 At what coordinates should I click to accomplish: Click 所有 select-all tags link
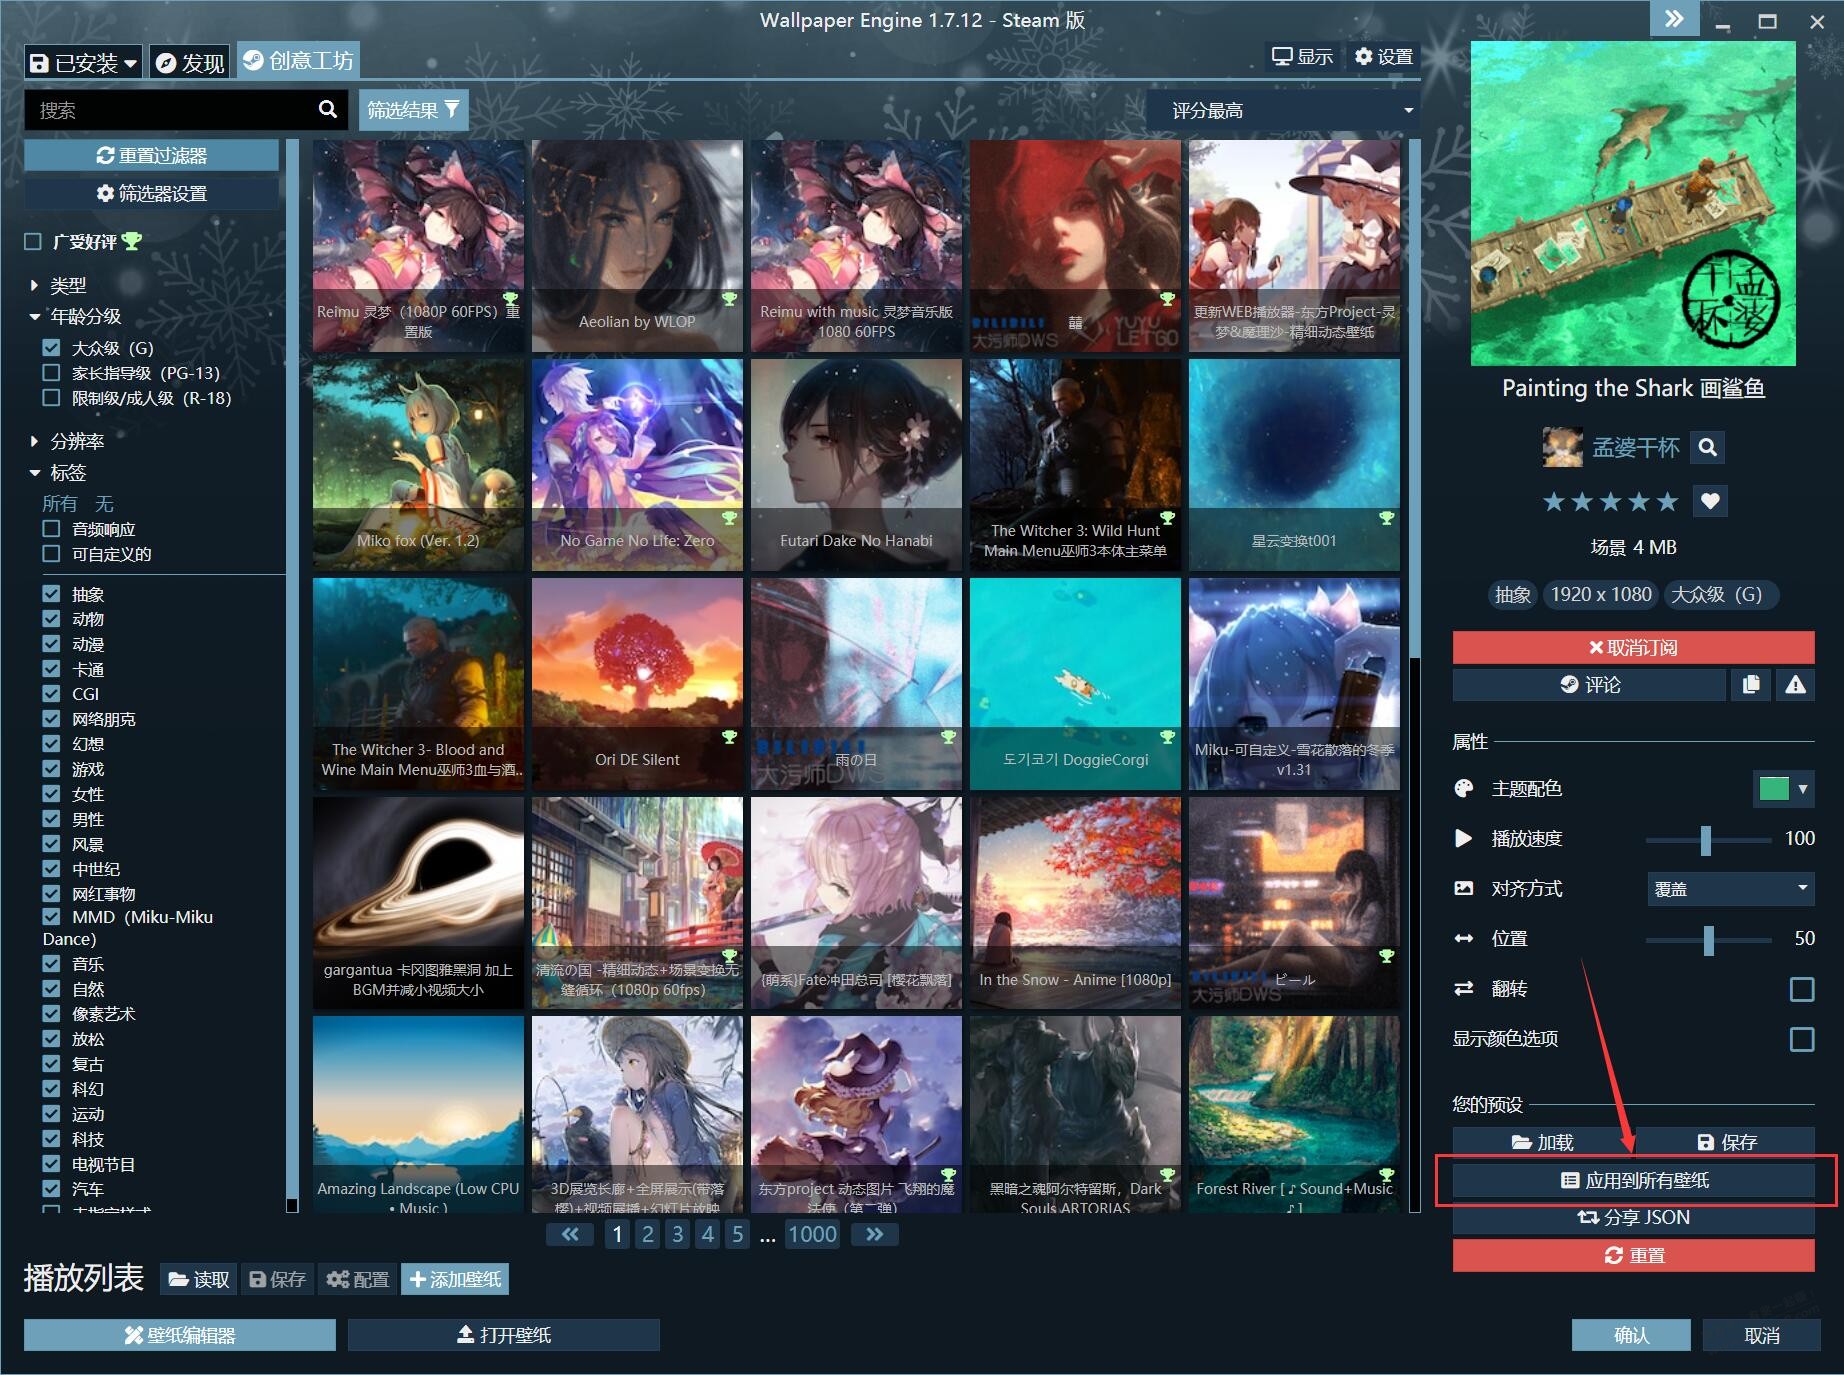coord(59,503)
